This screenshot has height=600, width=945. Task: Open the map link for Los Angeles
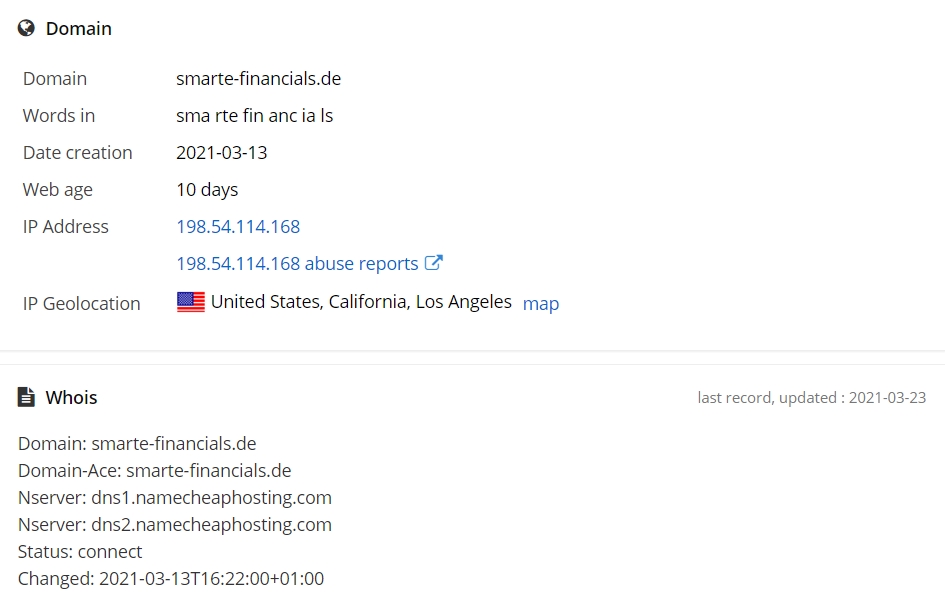(x=541, y=304)
